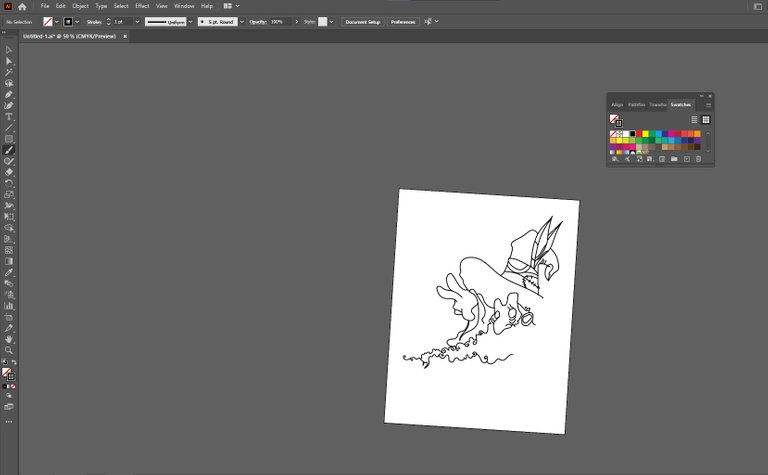Switch Swatches panel to list view
This screenshot has height=475, width=768.
pos(694,119)
